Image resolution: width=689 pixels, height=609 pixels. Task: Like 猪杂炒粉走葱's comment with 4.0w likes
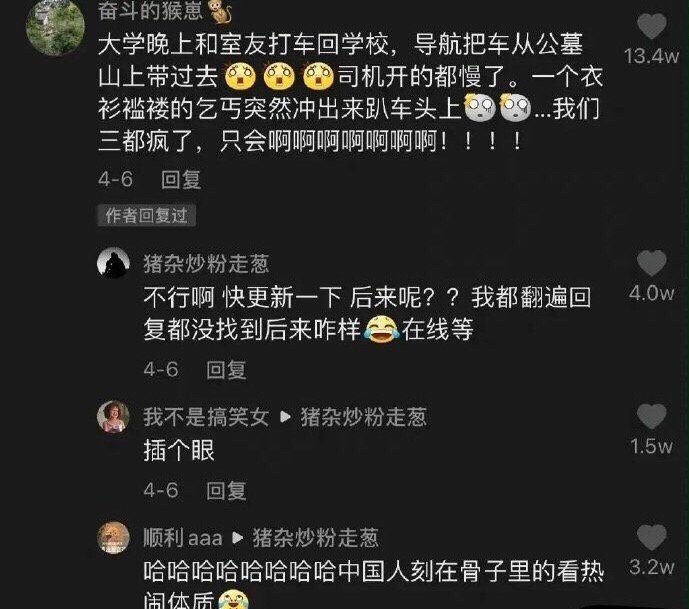[652, 263]
